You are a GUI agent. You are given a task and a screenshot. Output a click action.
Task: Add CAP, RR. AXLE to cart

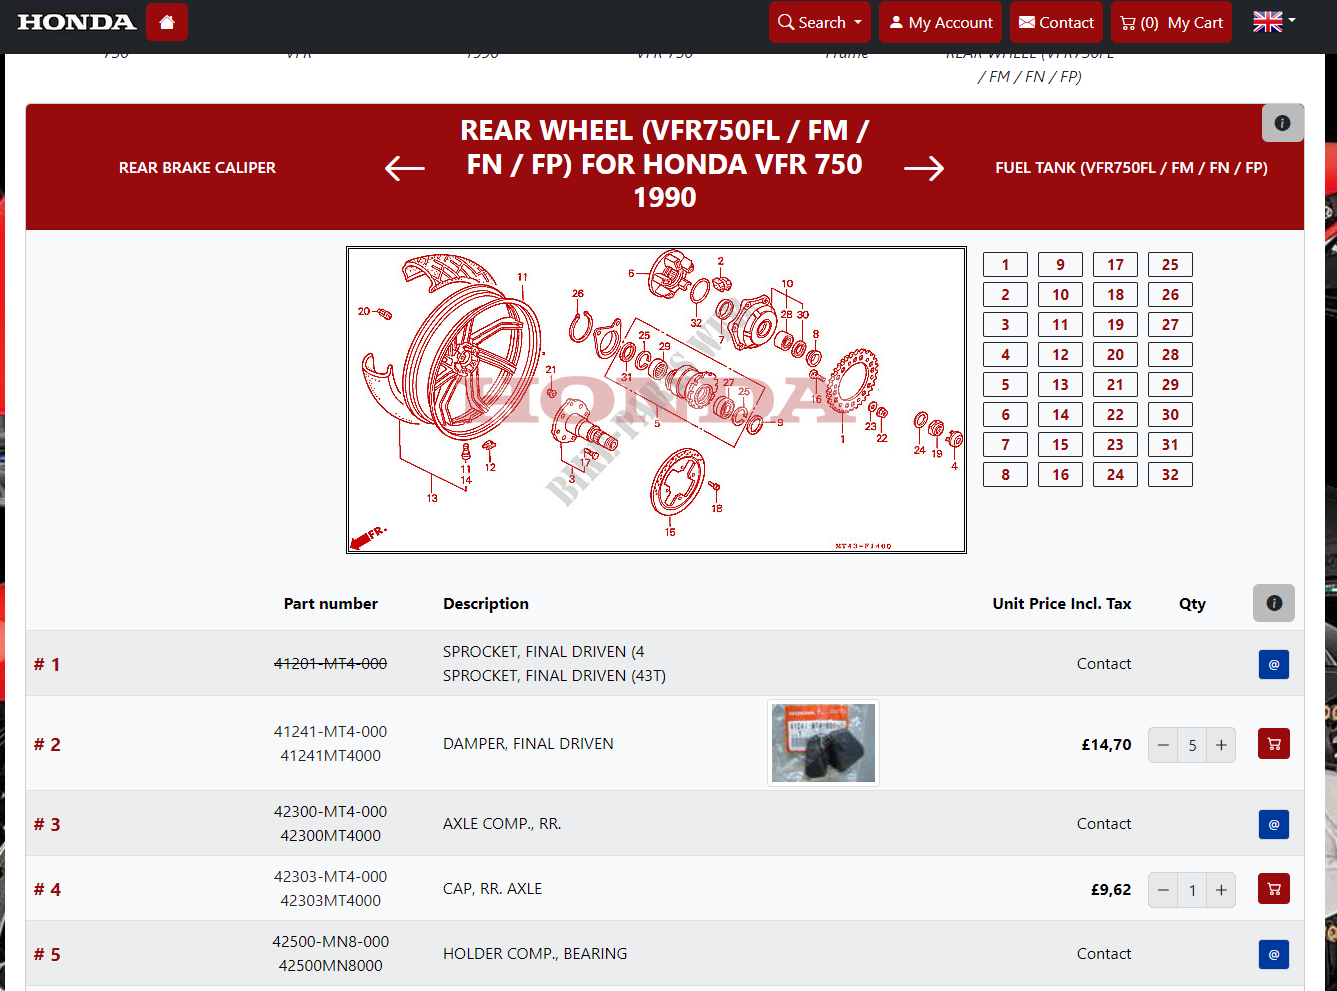(x=1274, y=889)
